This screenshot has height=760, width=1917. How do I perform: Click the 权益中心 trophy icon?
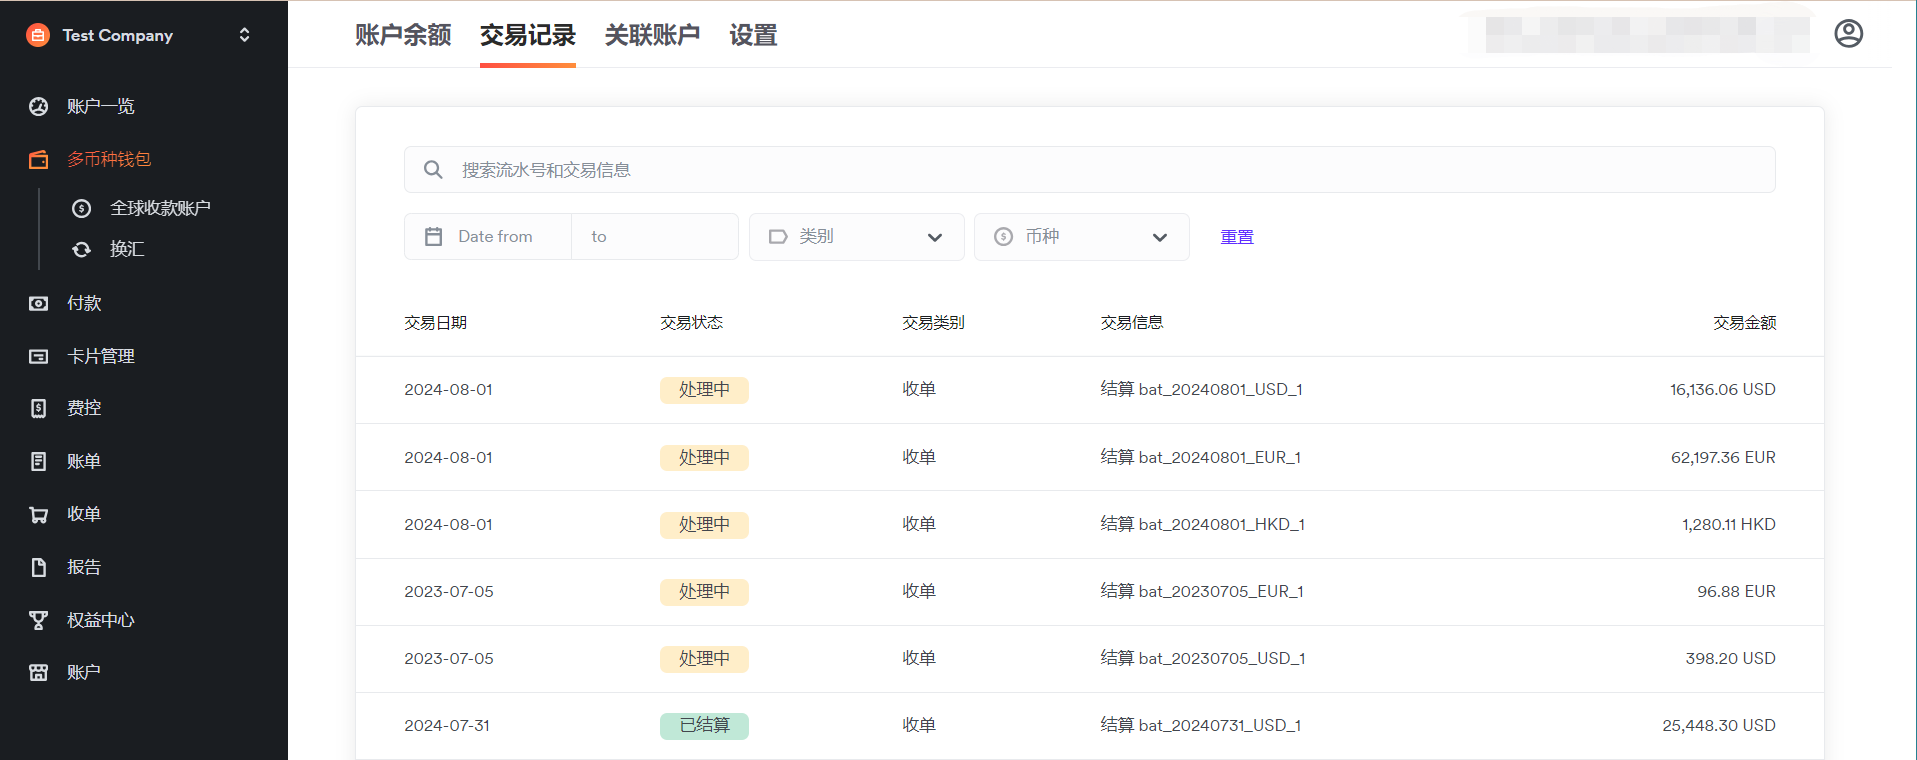pos(39,620)
